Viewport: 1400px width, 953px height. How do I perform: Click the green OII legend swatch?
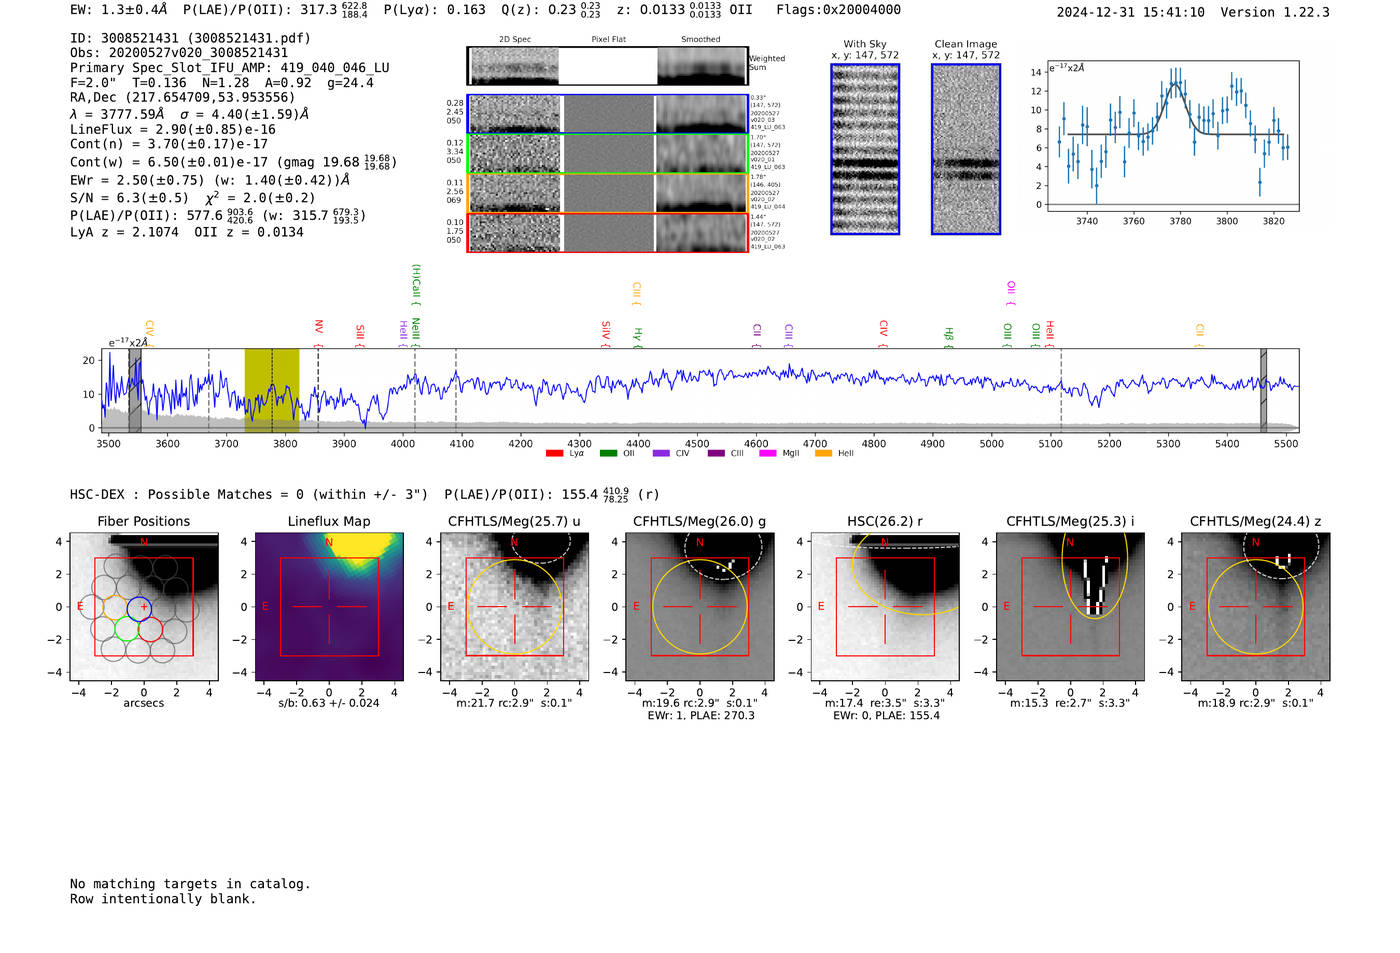(608, 454)
